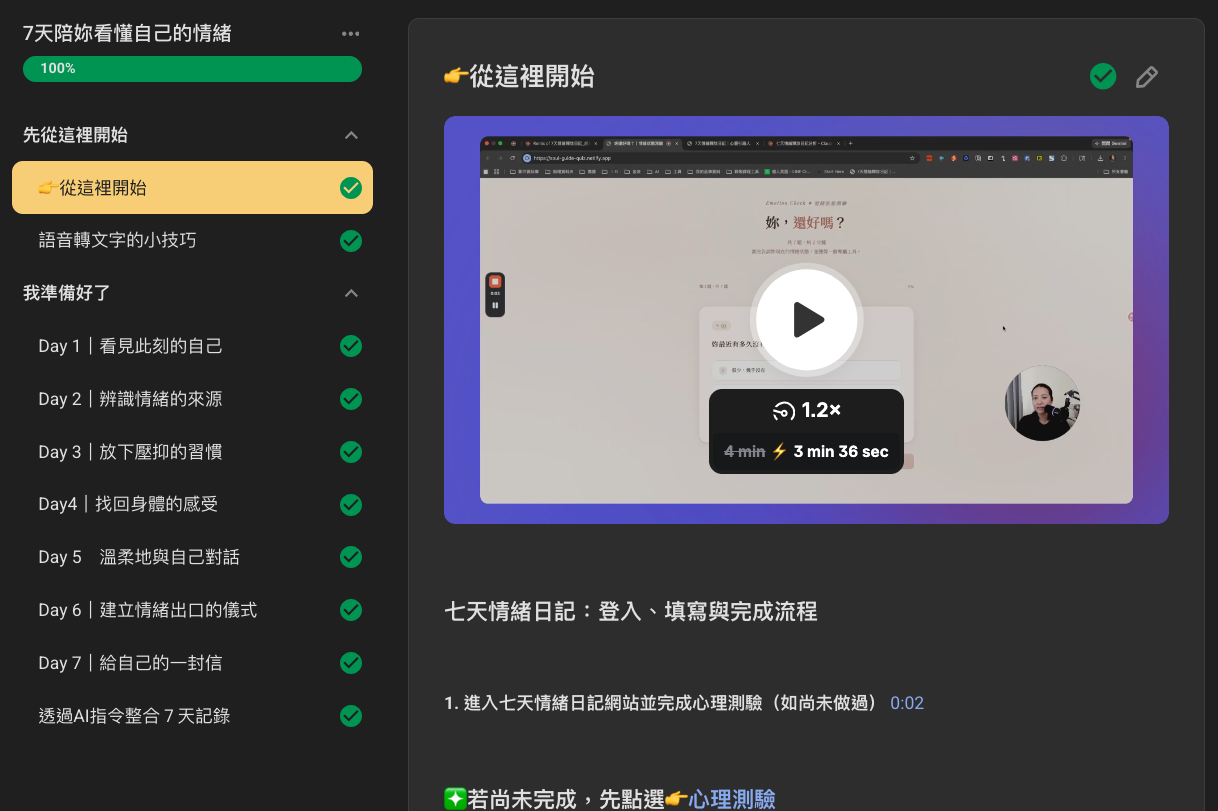Collapse the 先從這裡開始 section
Viewport: 1218px width, 811px height.
coord(351,135)
